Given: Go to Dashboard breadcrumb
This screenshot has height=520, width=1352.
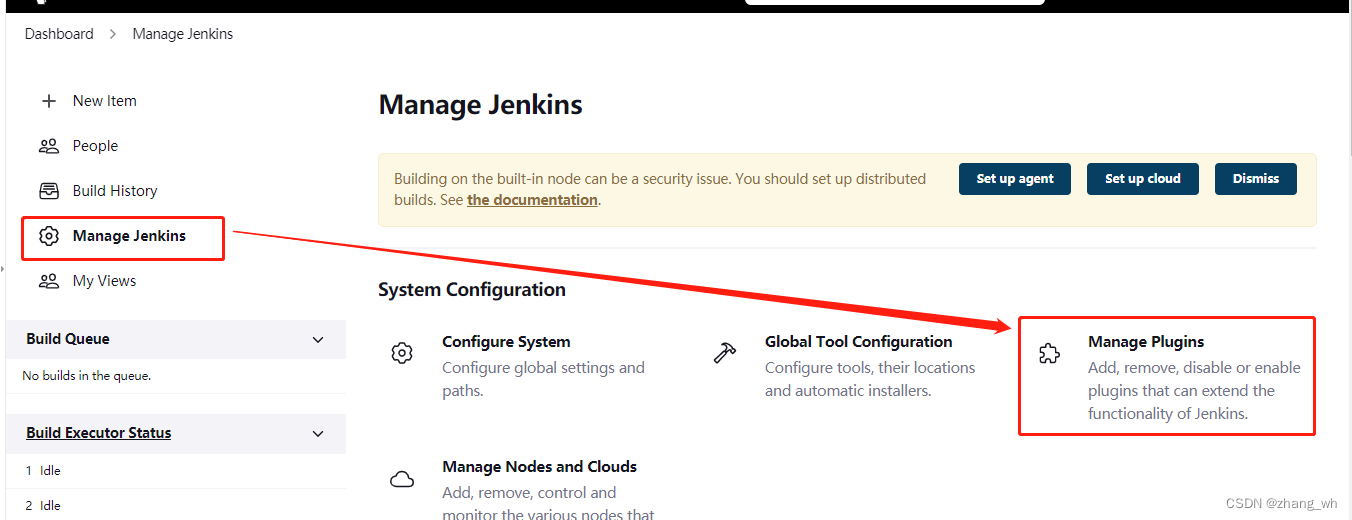Looking at the screenshot, I should pyautogui.click(x=59, y=34).
